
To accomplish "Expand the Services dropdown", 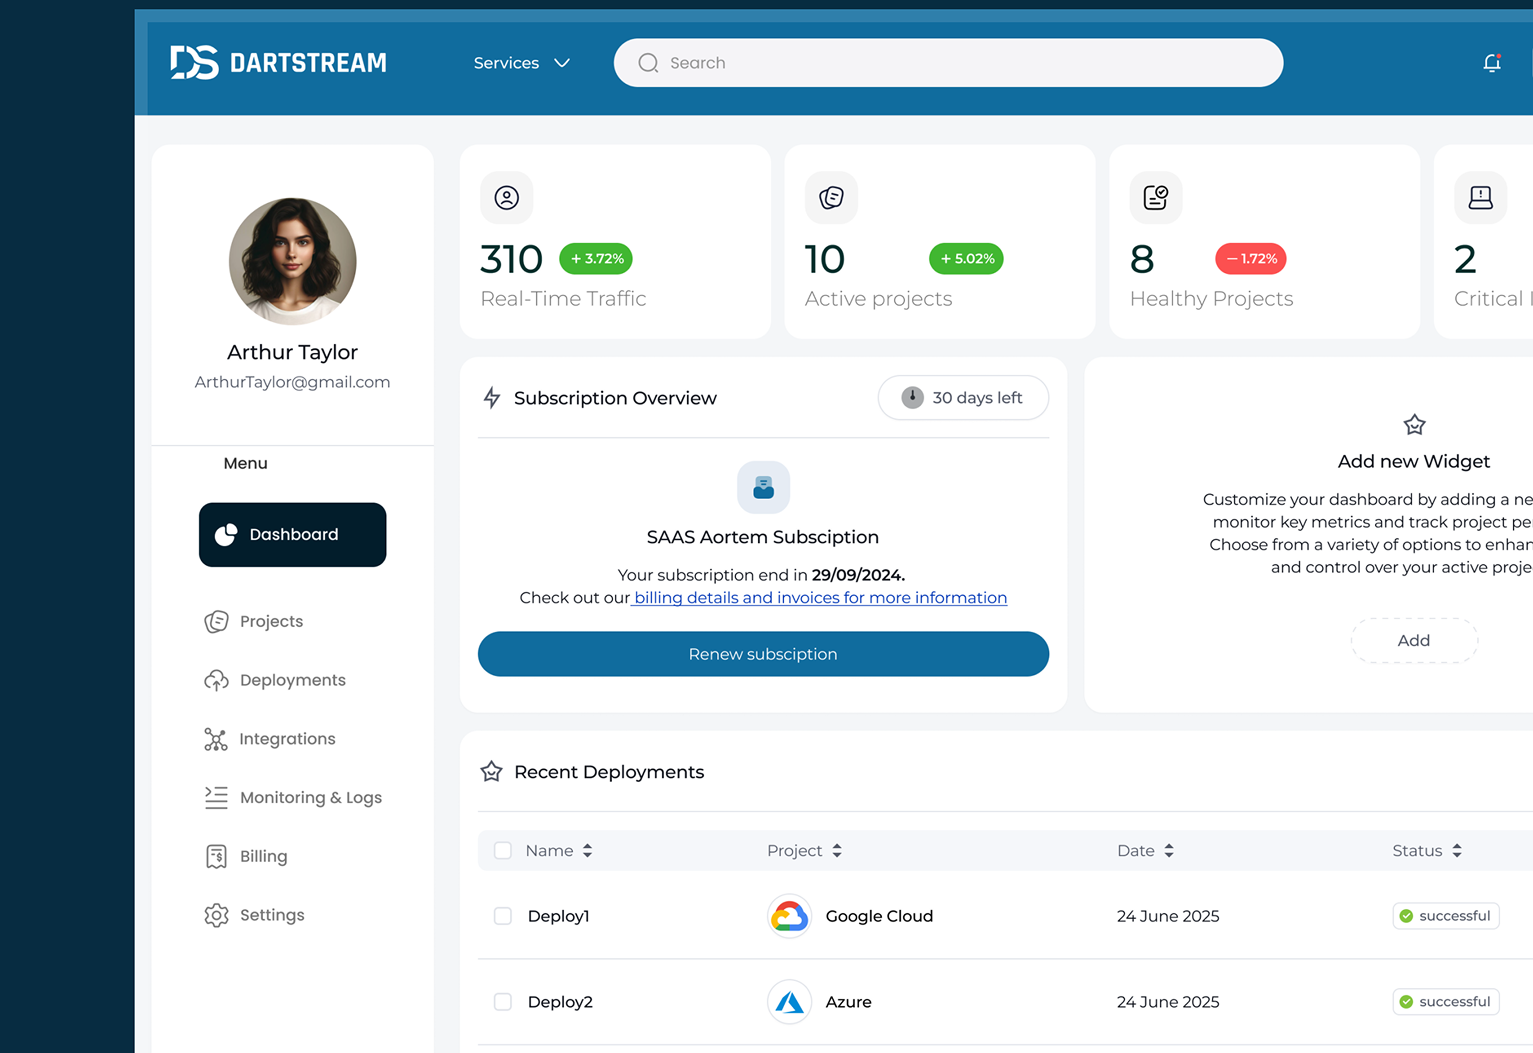I will (x=521, y=63).
